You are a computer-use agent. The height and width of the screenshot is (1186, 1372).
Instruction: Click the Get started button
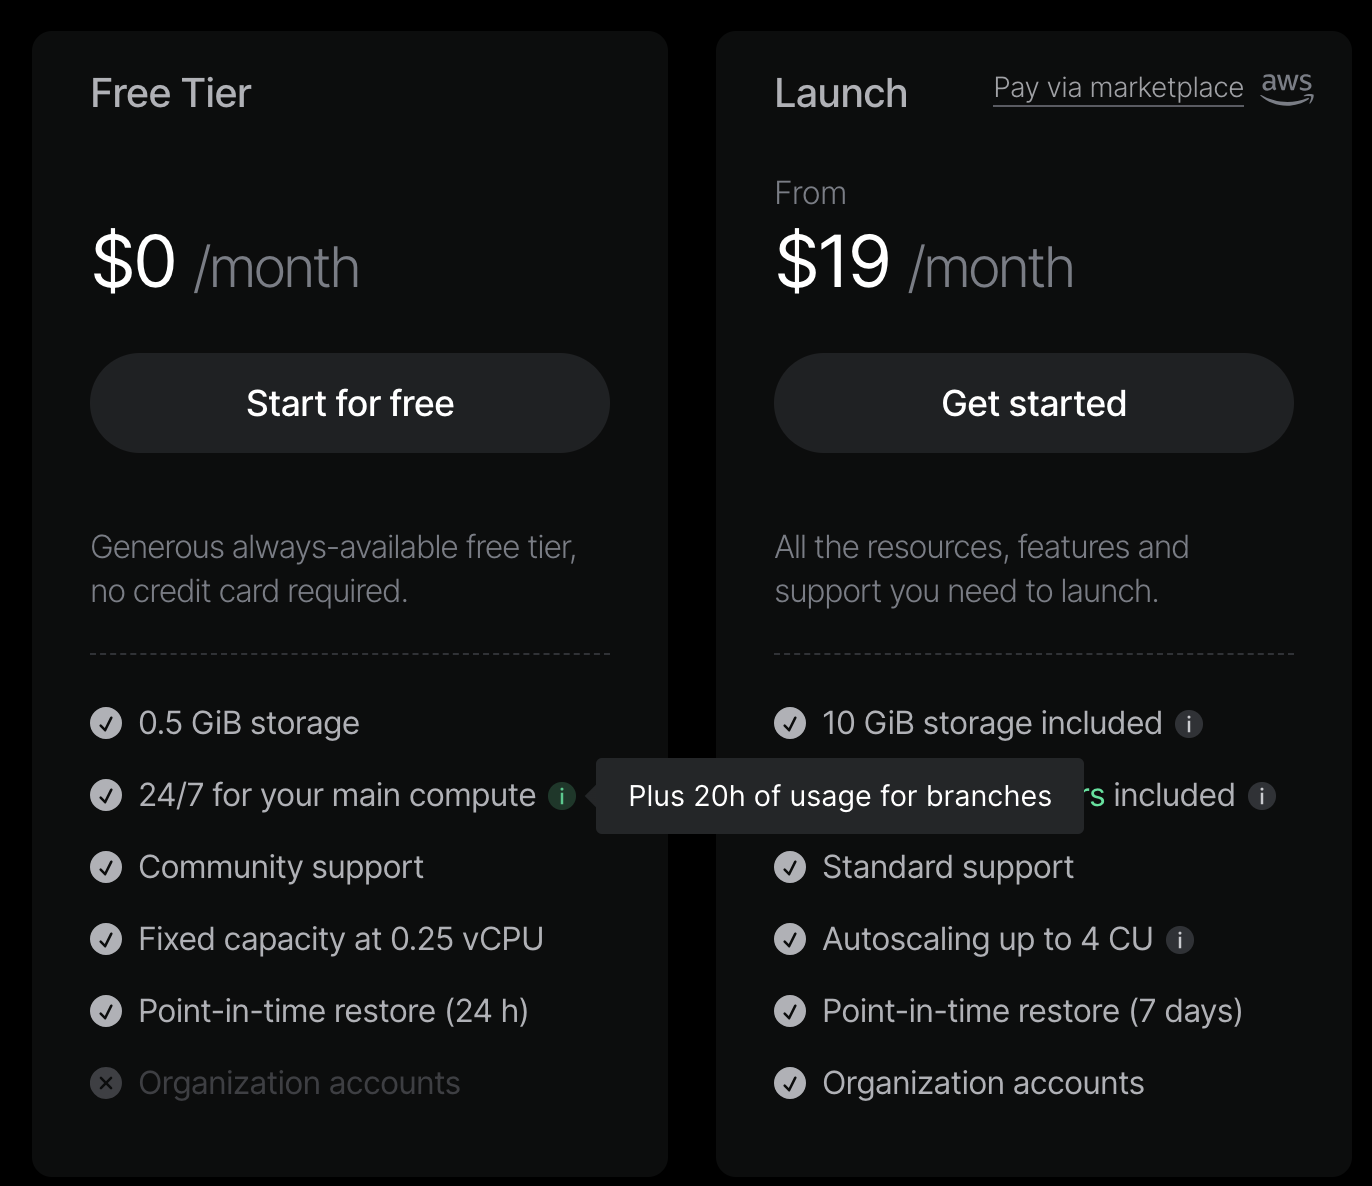coord(1034,403)
